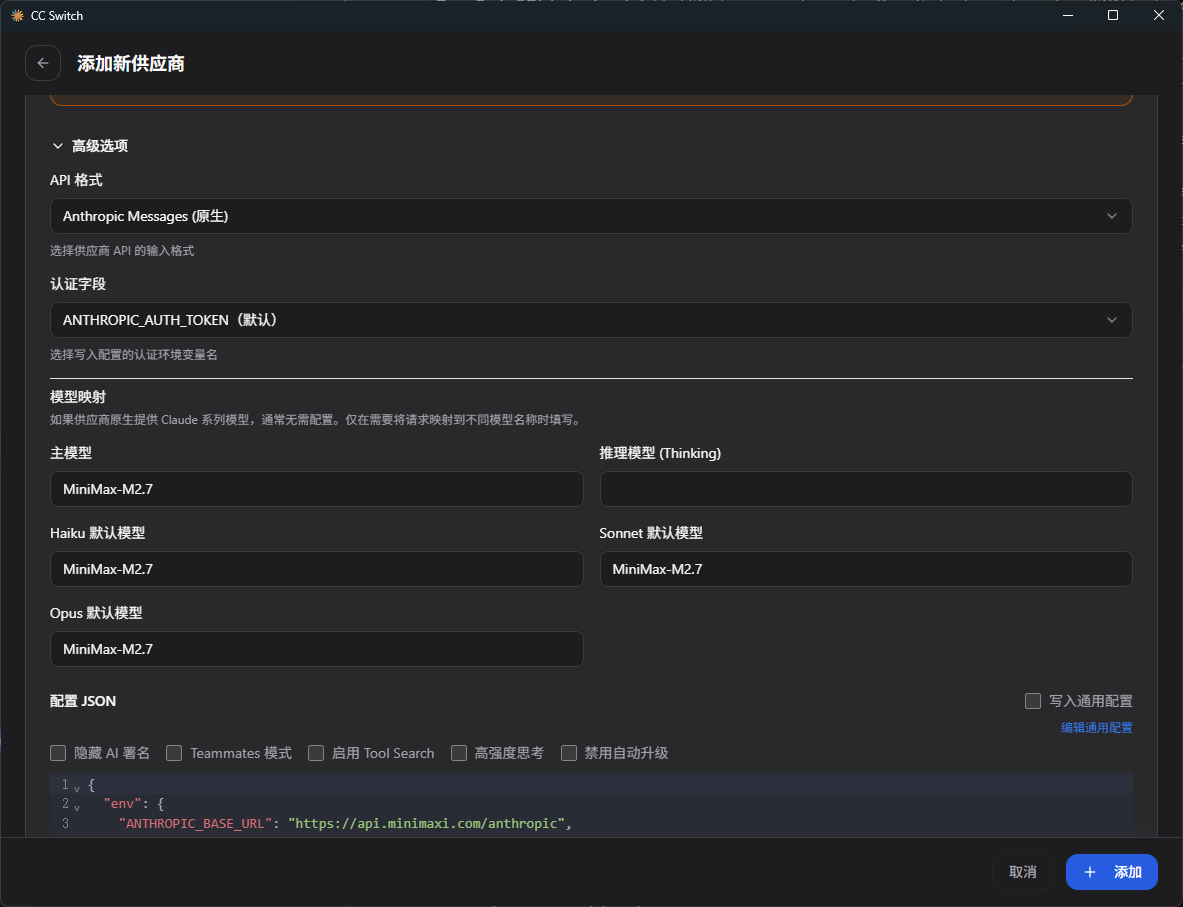This screenshot has width=1183, height=907.
Task: Click the 取消 button
Action: (1022, 872)
